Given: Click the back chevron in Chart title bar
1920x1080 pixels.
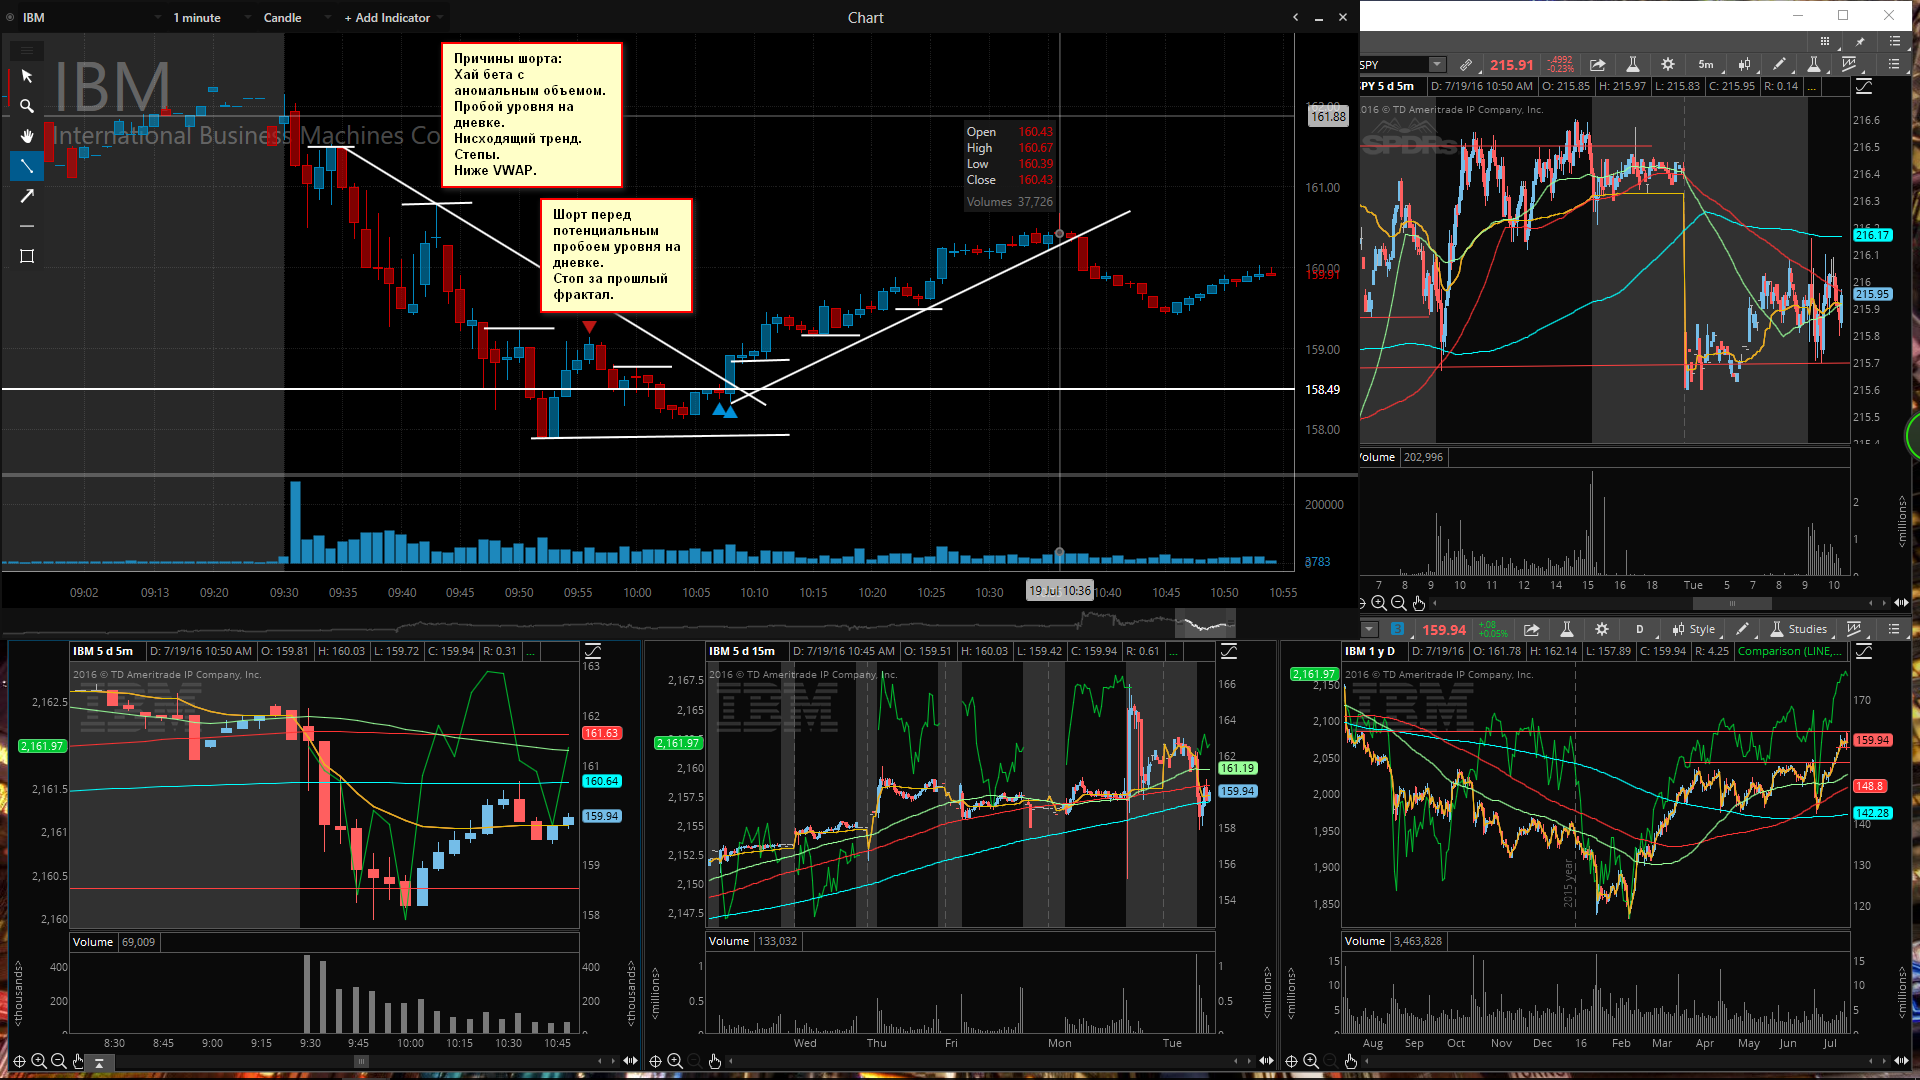Looking at the screenshot, I should coord(1296,17).
